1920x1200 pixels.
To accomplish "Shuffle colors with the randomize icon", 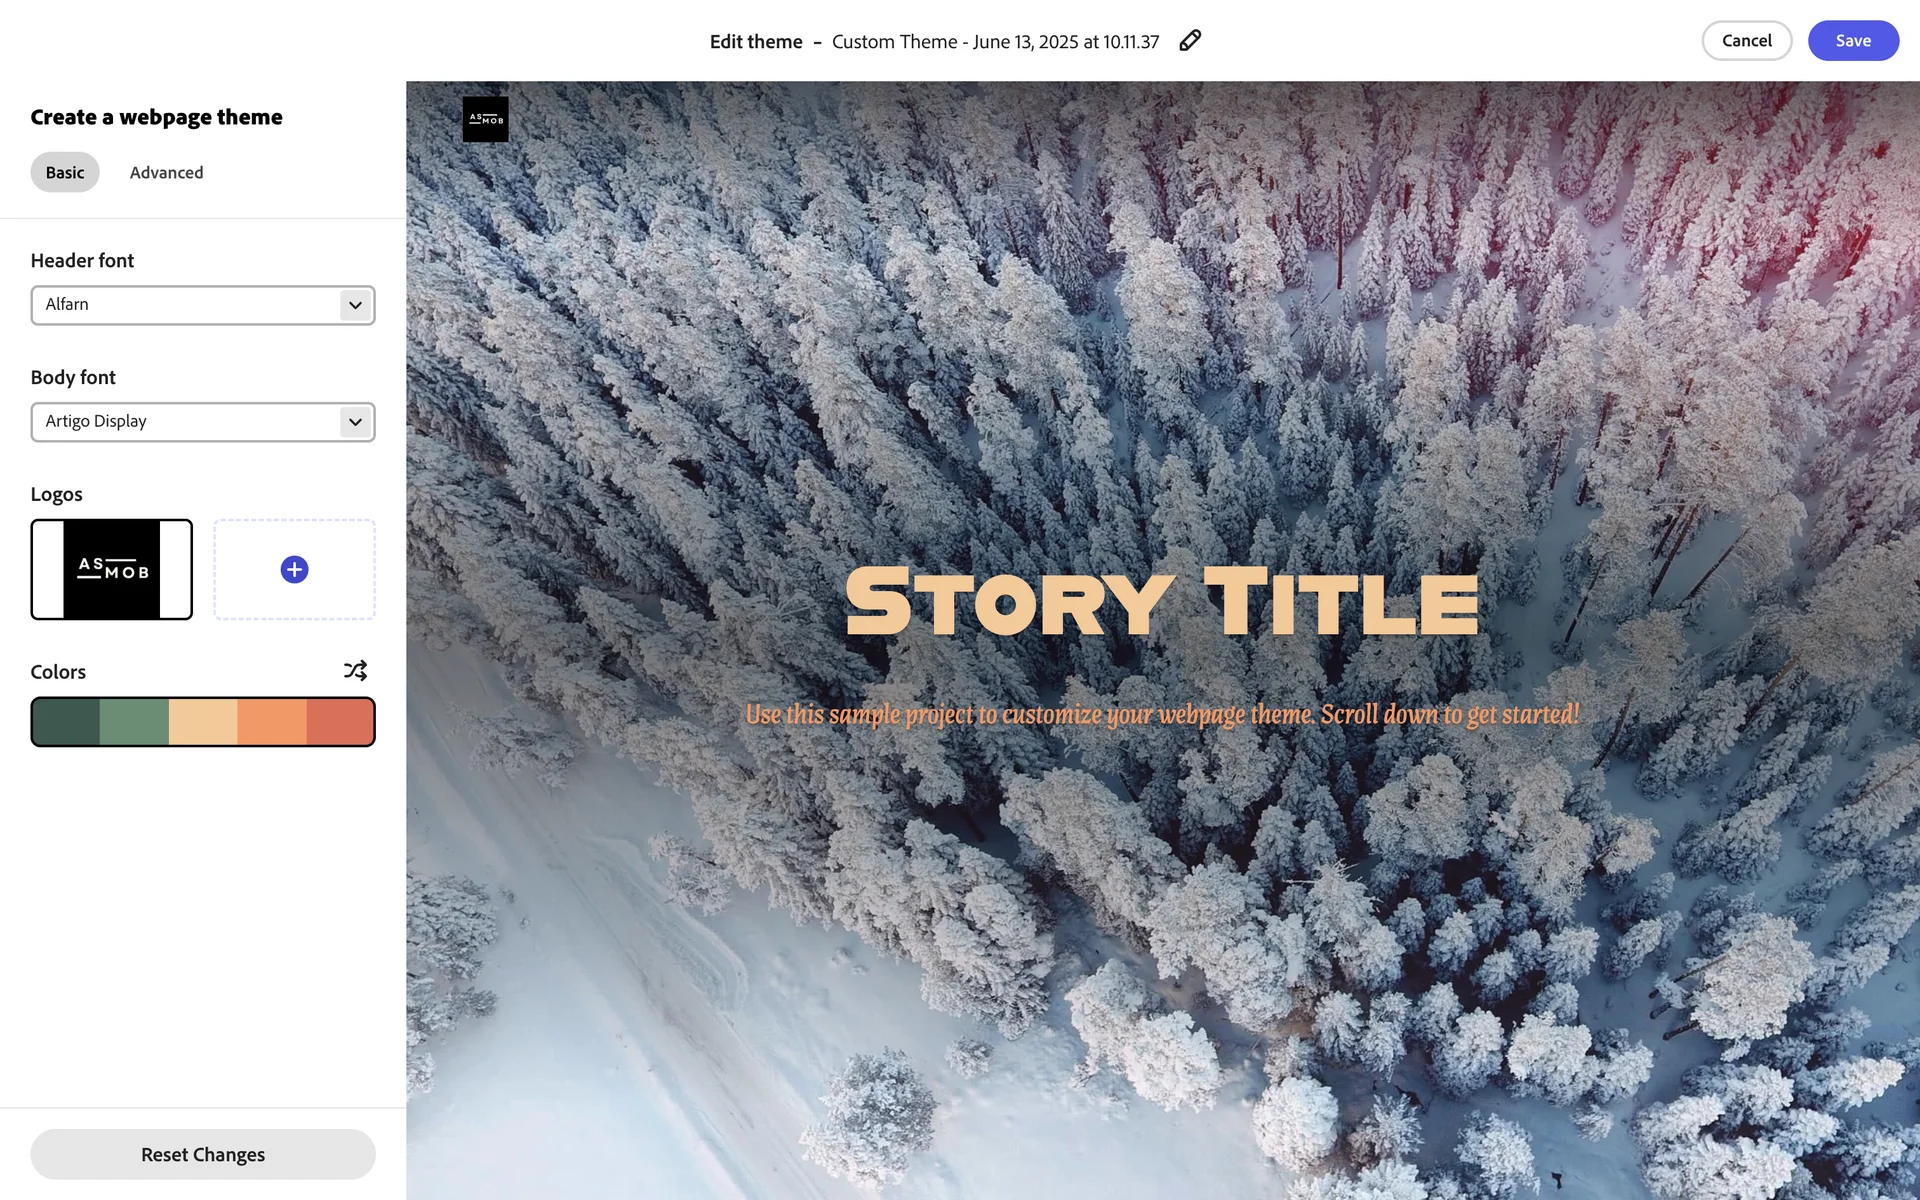I will pyautogui.click(x=355, y=671).
